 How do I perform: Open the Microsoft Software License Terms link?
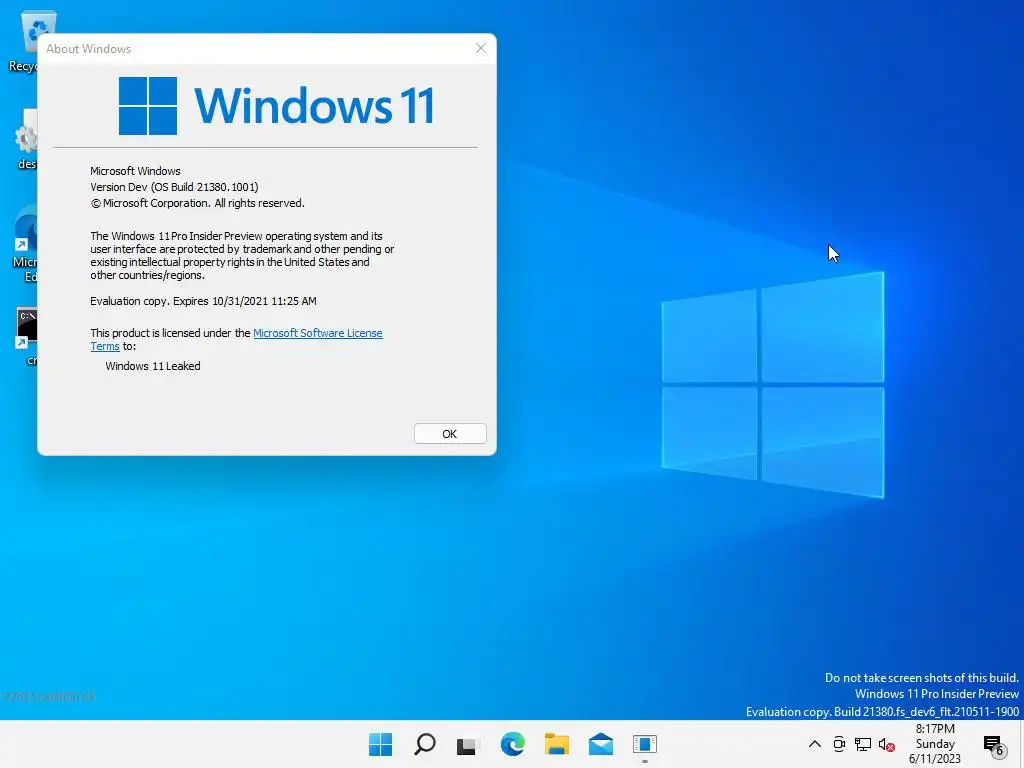pyautogui.click(x=317, y=333)
